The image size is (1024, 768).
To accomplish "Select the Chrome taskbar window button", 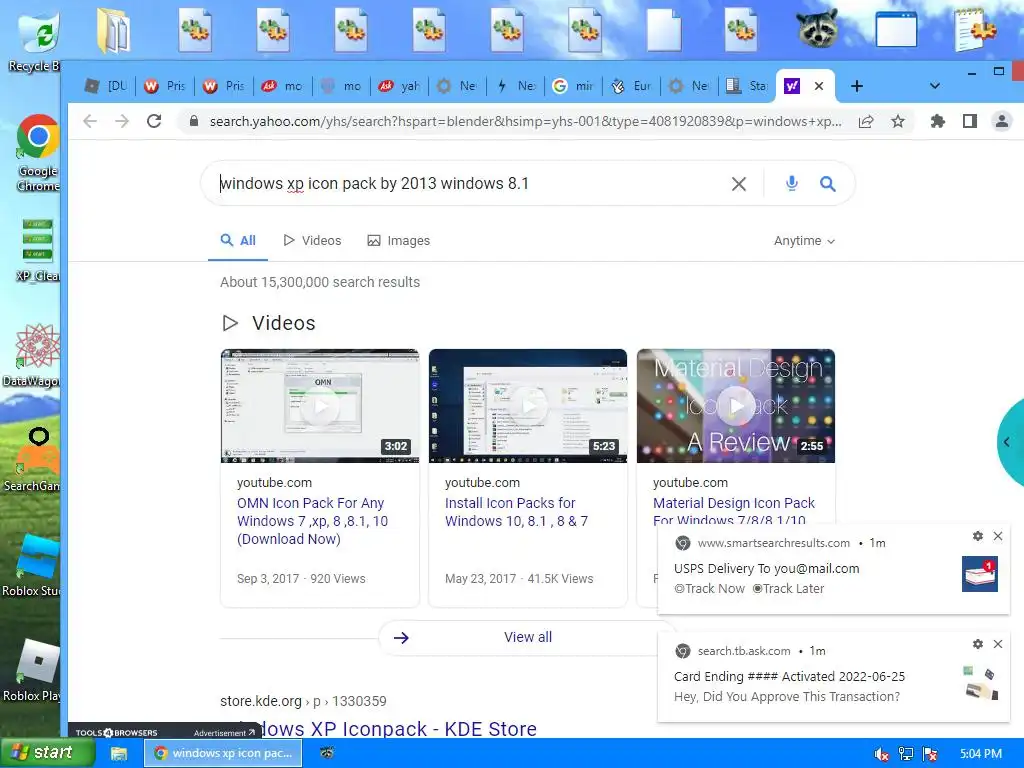I will coord(223,753).
